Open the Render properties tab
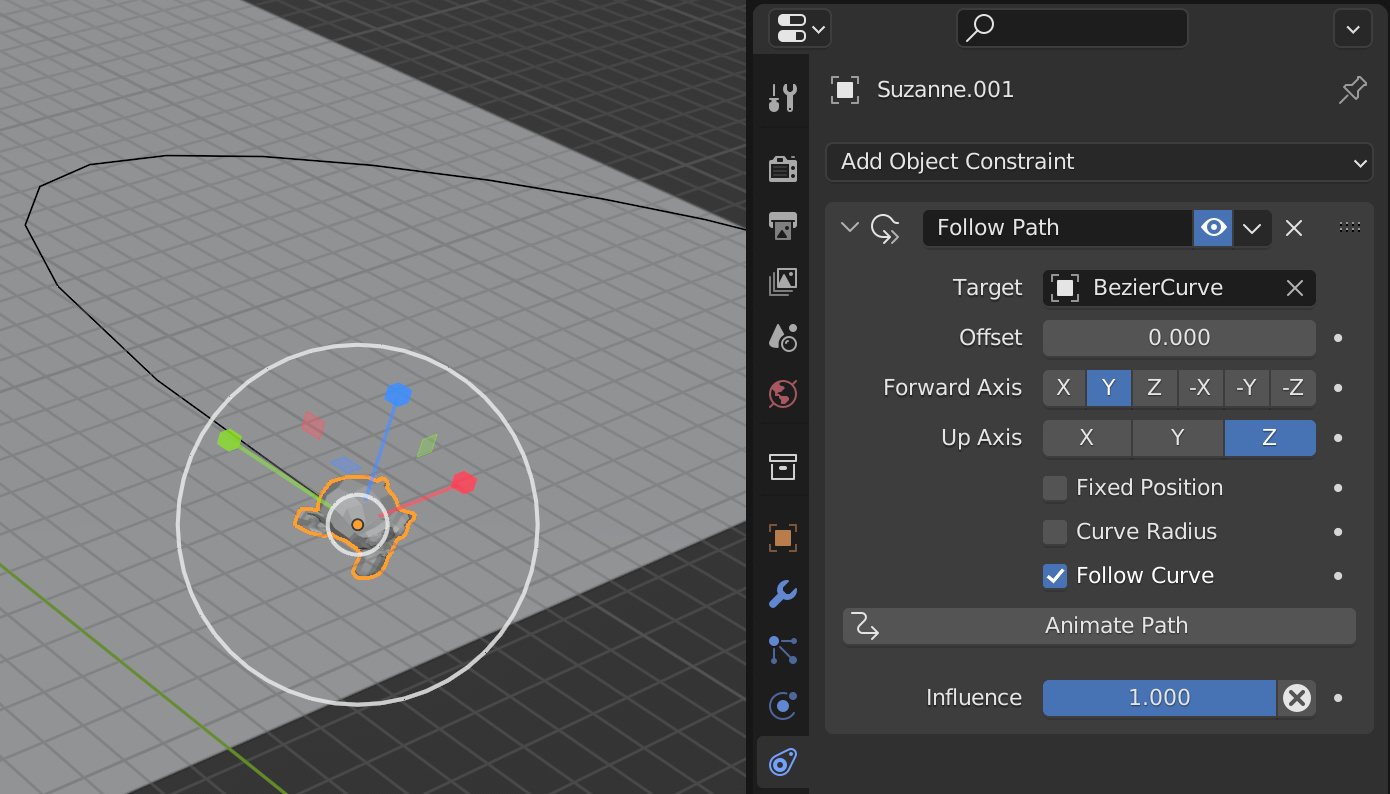Image resolution: width=1390 pixels, height=794 pixels. (x=782, y=168)
